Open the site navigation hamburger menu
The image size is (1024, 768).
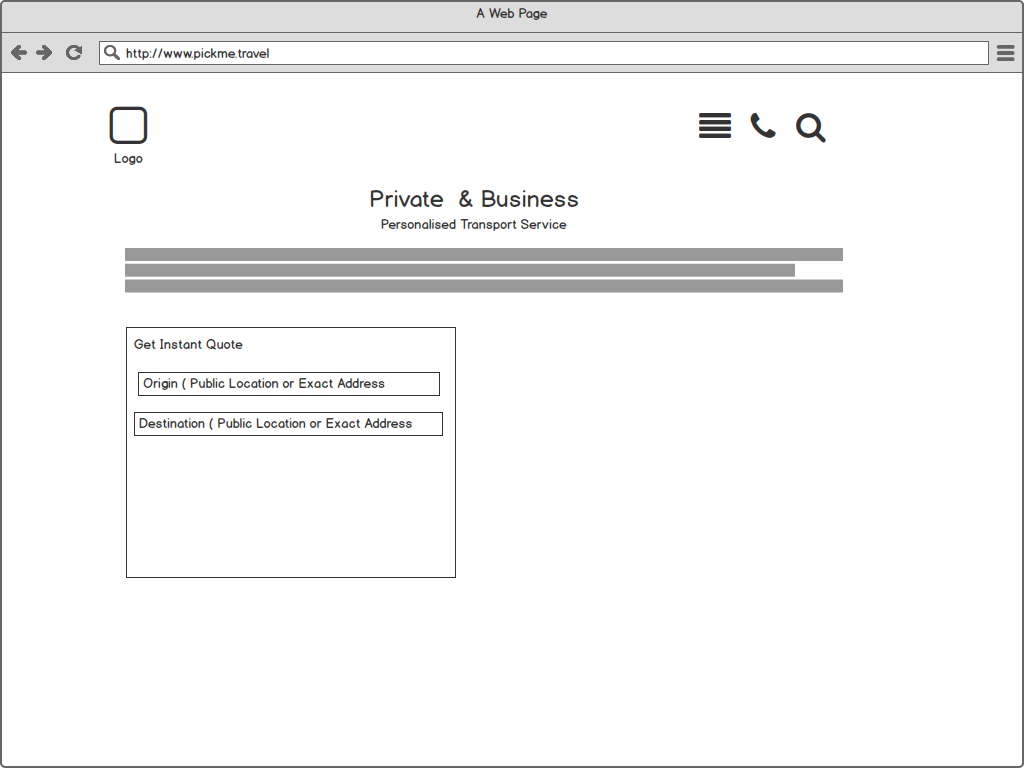pyautogui.click(x=714, y=126)
